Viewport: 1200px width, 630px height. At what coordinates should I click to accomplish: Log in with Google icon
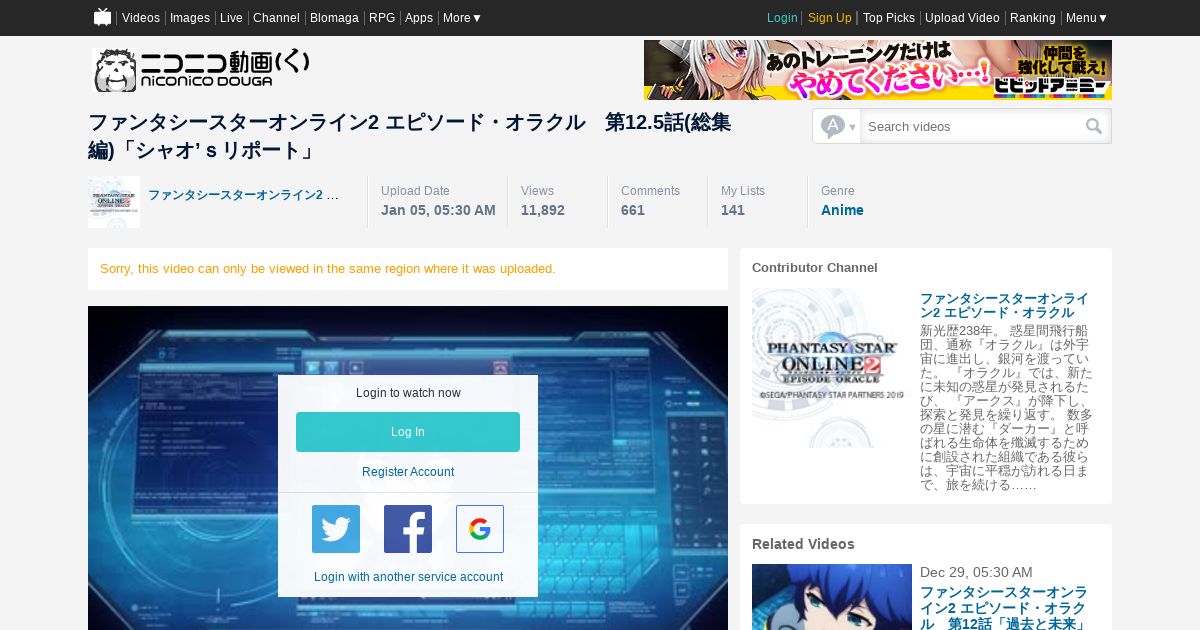480,529
